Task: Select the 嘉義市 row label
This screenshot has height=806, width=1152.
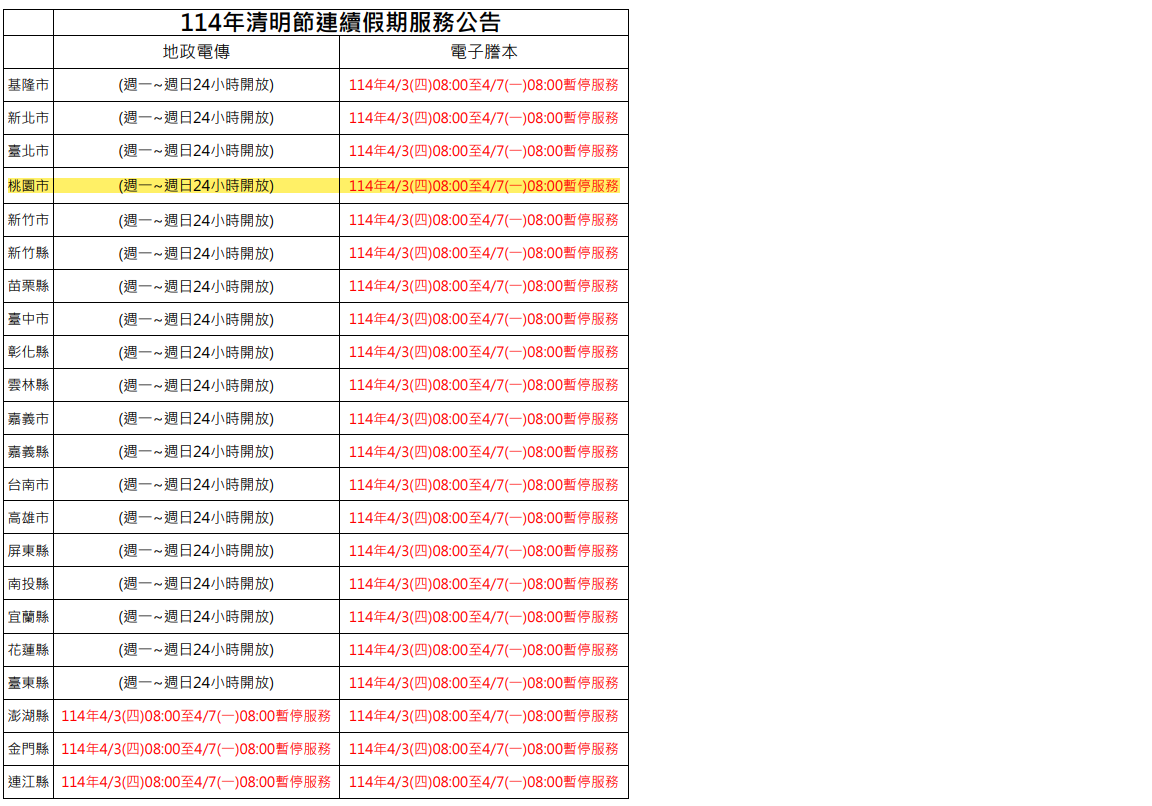Action: [29, 419]
